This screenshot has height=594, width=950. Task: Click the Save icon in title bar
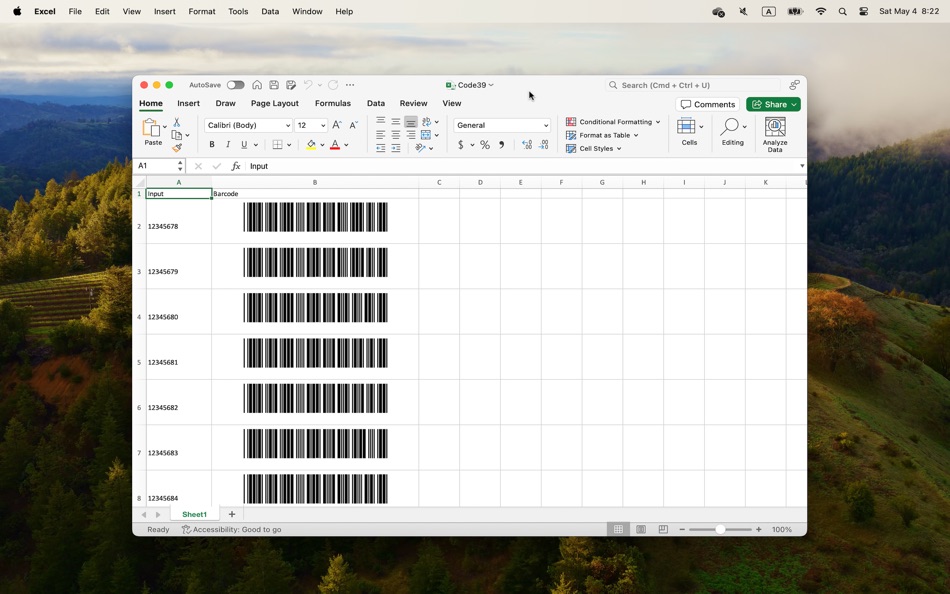(274, 85)
